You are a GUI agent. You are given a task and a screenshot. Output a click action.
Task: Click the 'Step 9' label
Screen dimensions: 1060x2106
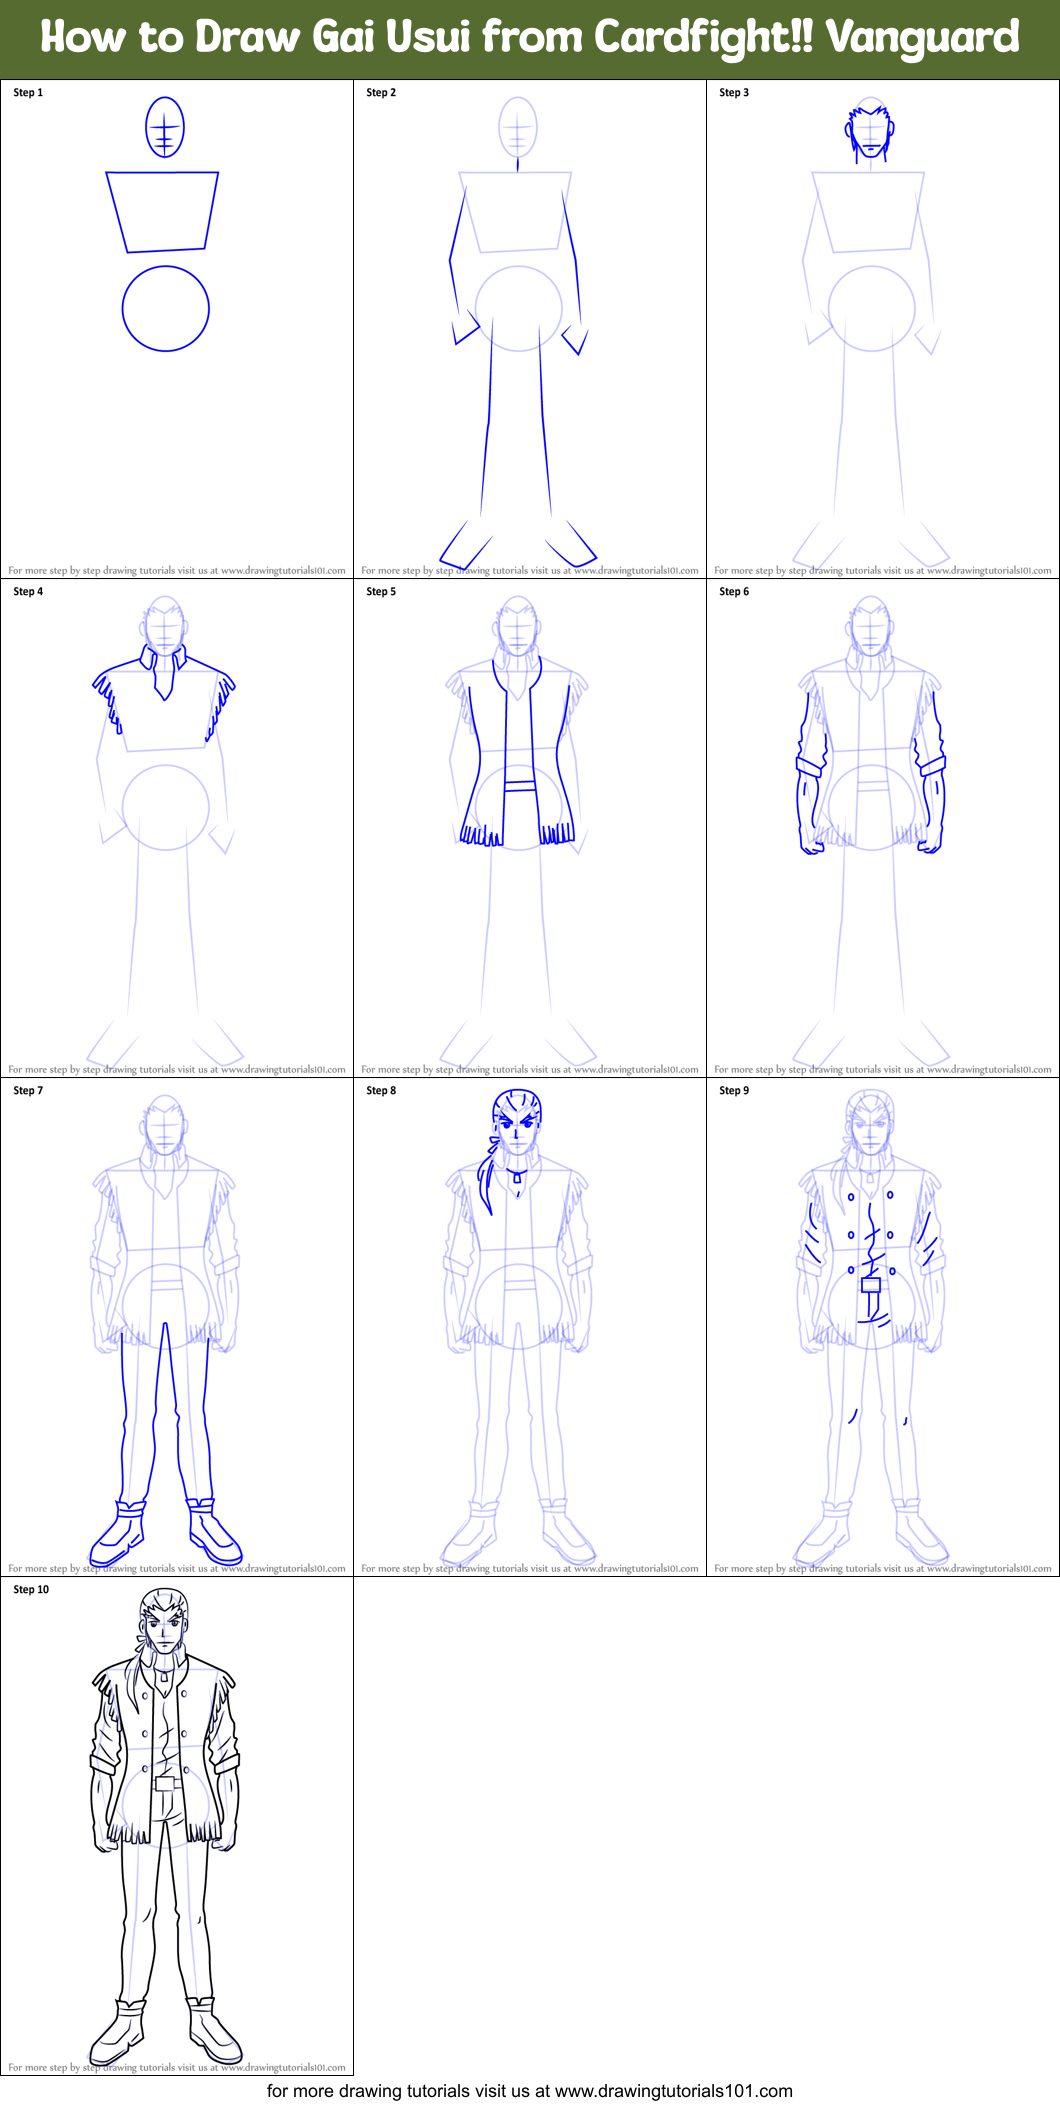point(734,1090)
